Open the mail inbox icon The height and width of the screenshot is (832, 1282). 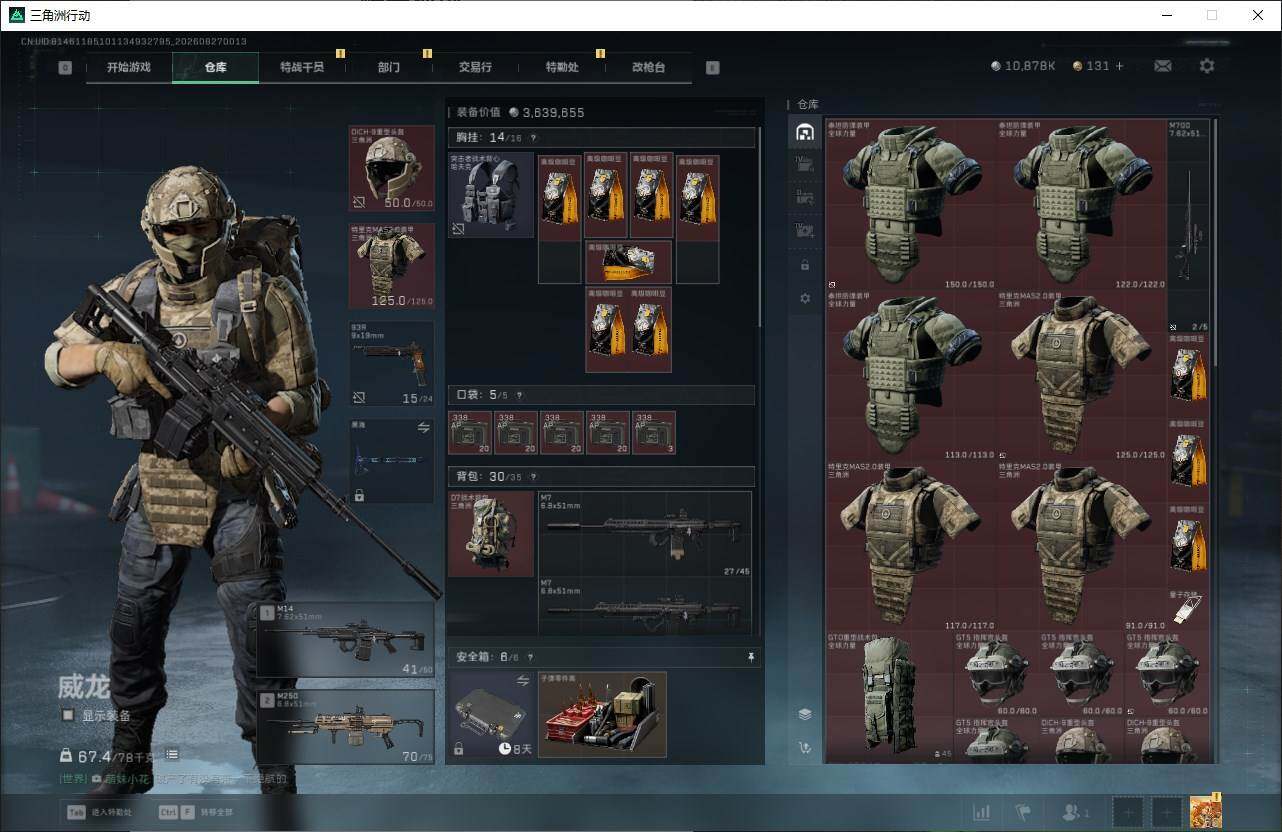click(1162, 66)
